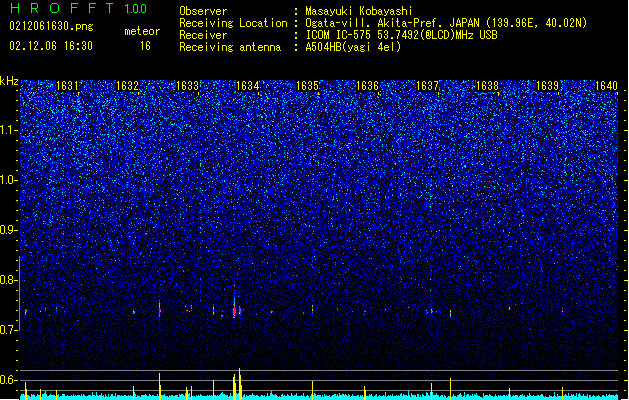Select the file name 0212061630.png

(x=51, y=27)
